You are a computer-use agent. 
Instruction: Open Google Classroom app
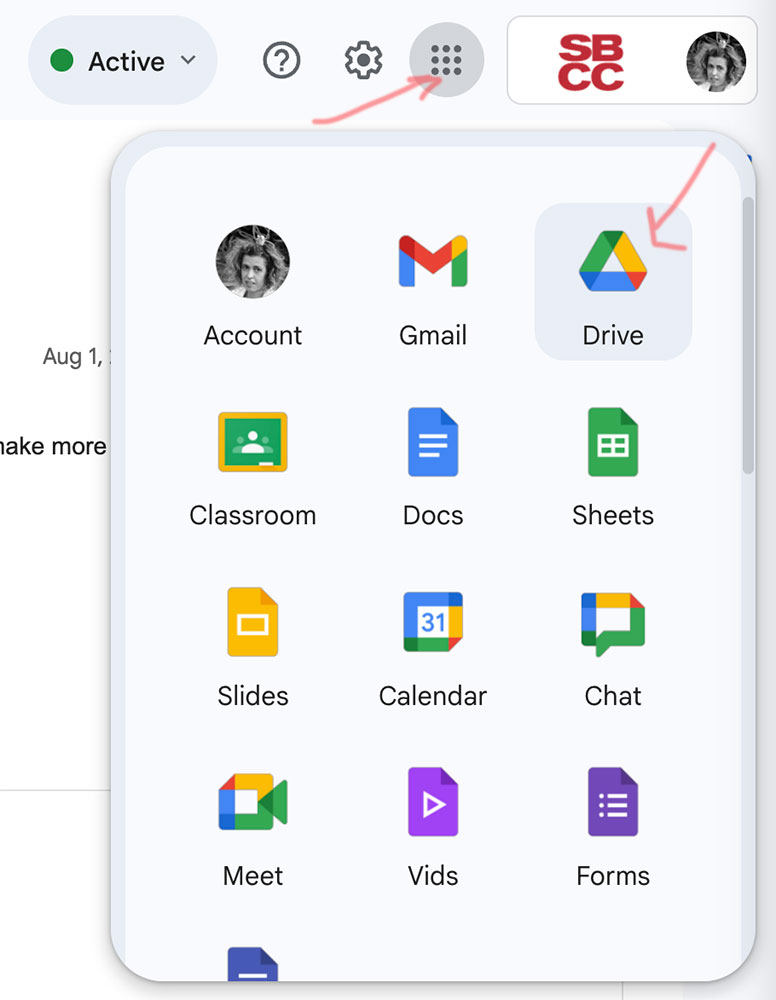(x=252, y=461)
